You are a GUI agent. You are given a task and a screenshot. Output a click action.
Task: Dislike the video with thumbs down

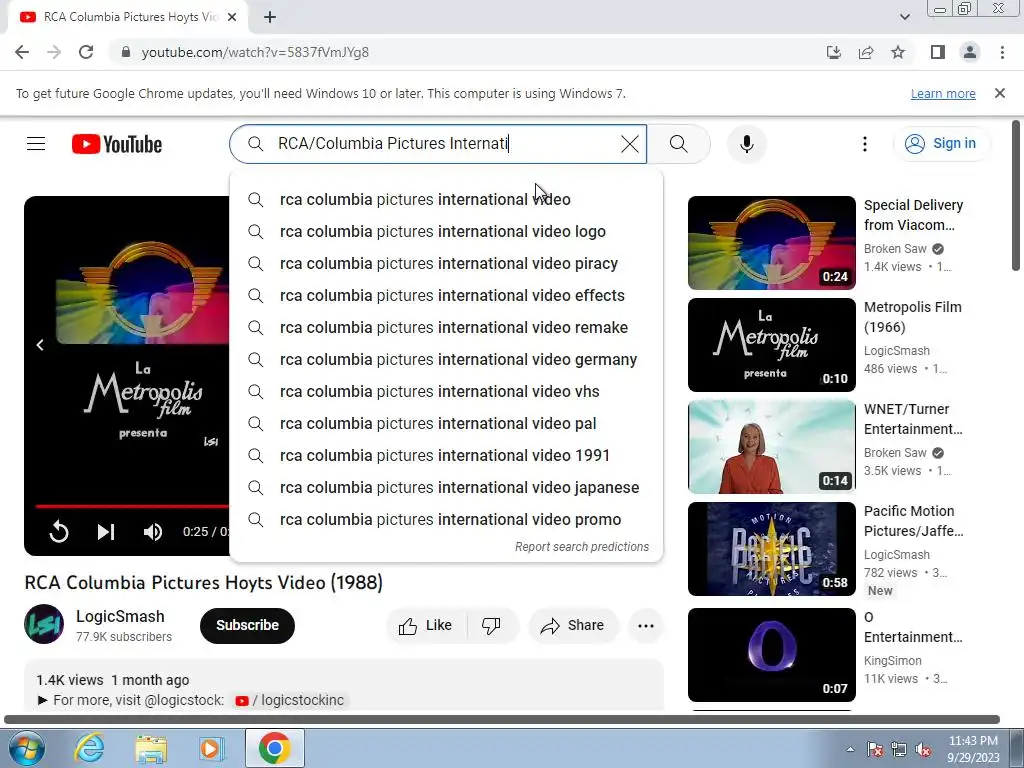tap(491, 626)
